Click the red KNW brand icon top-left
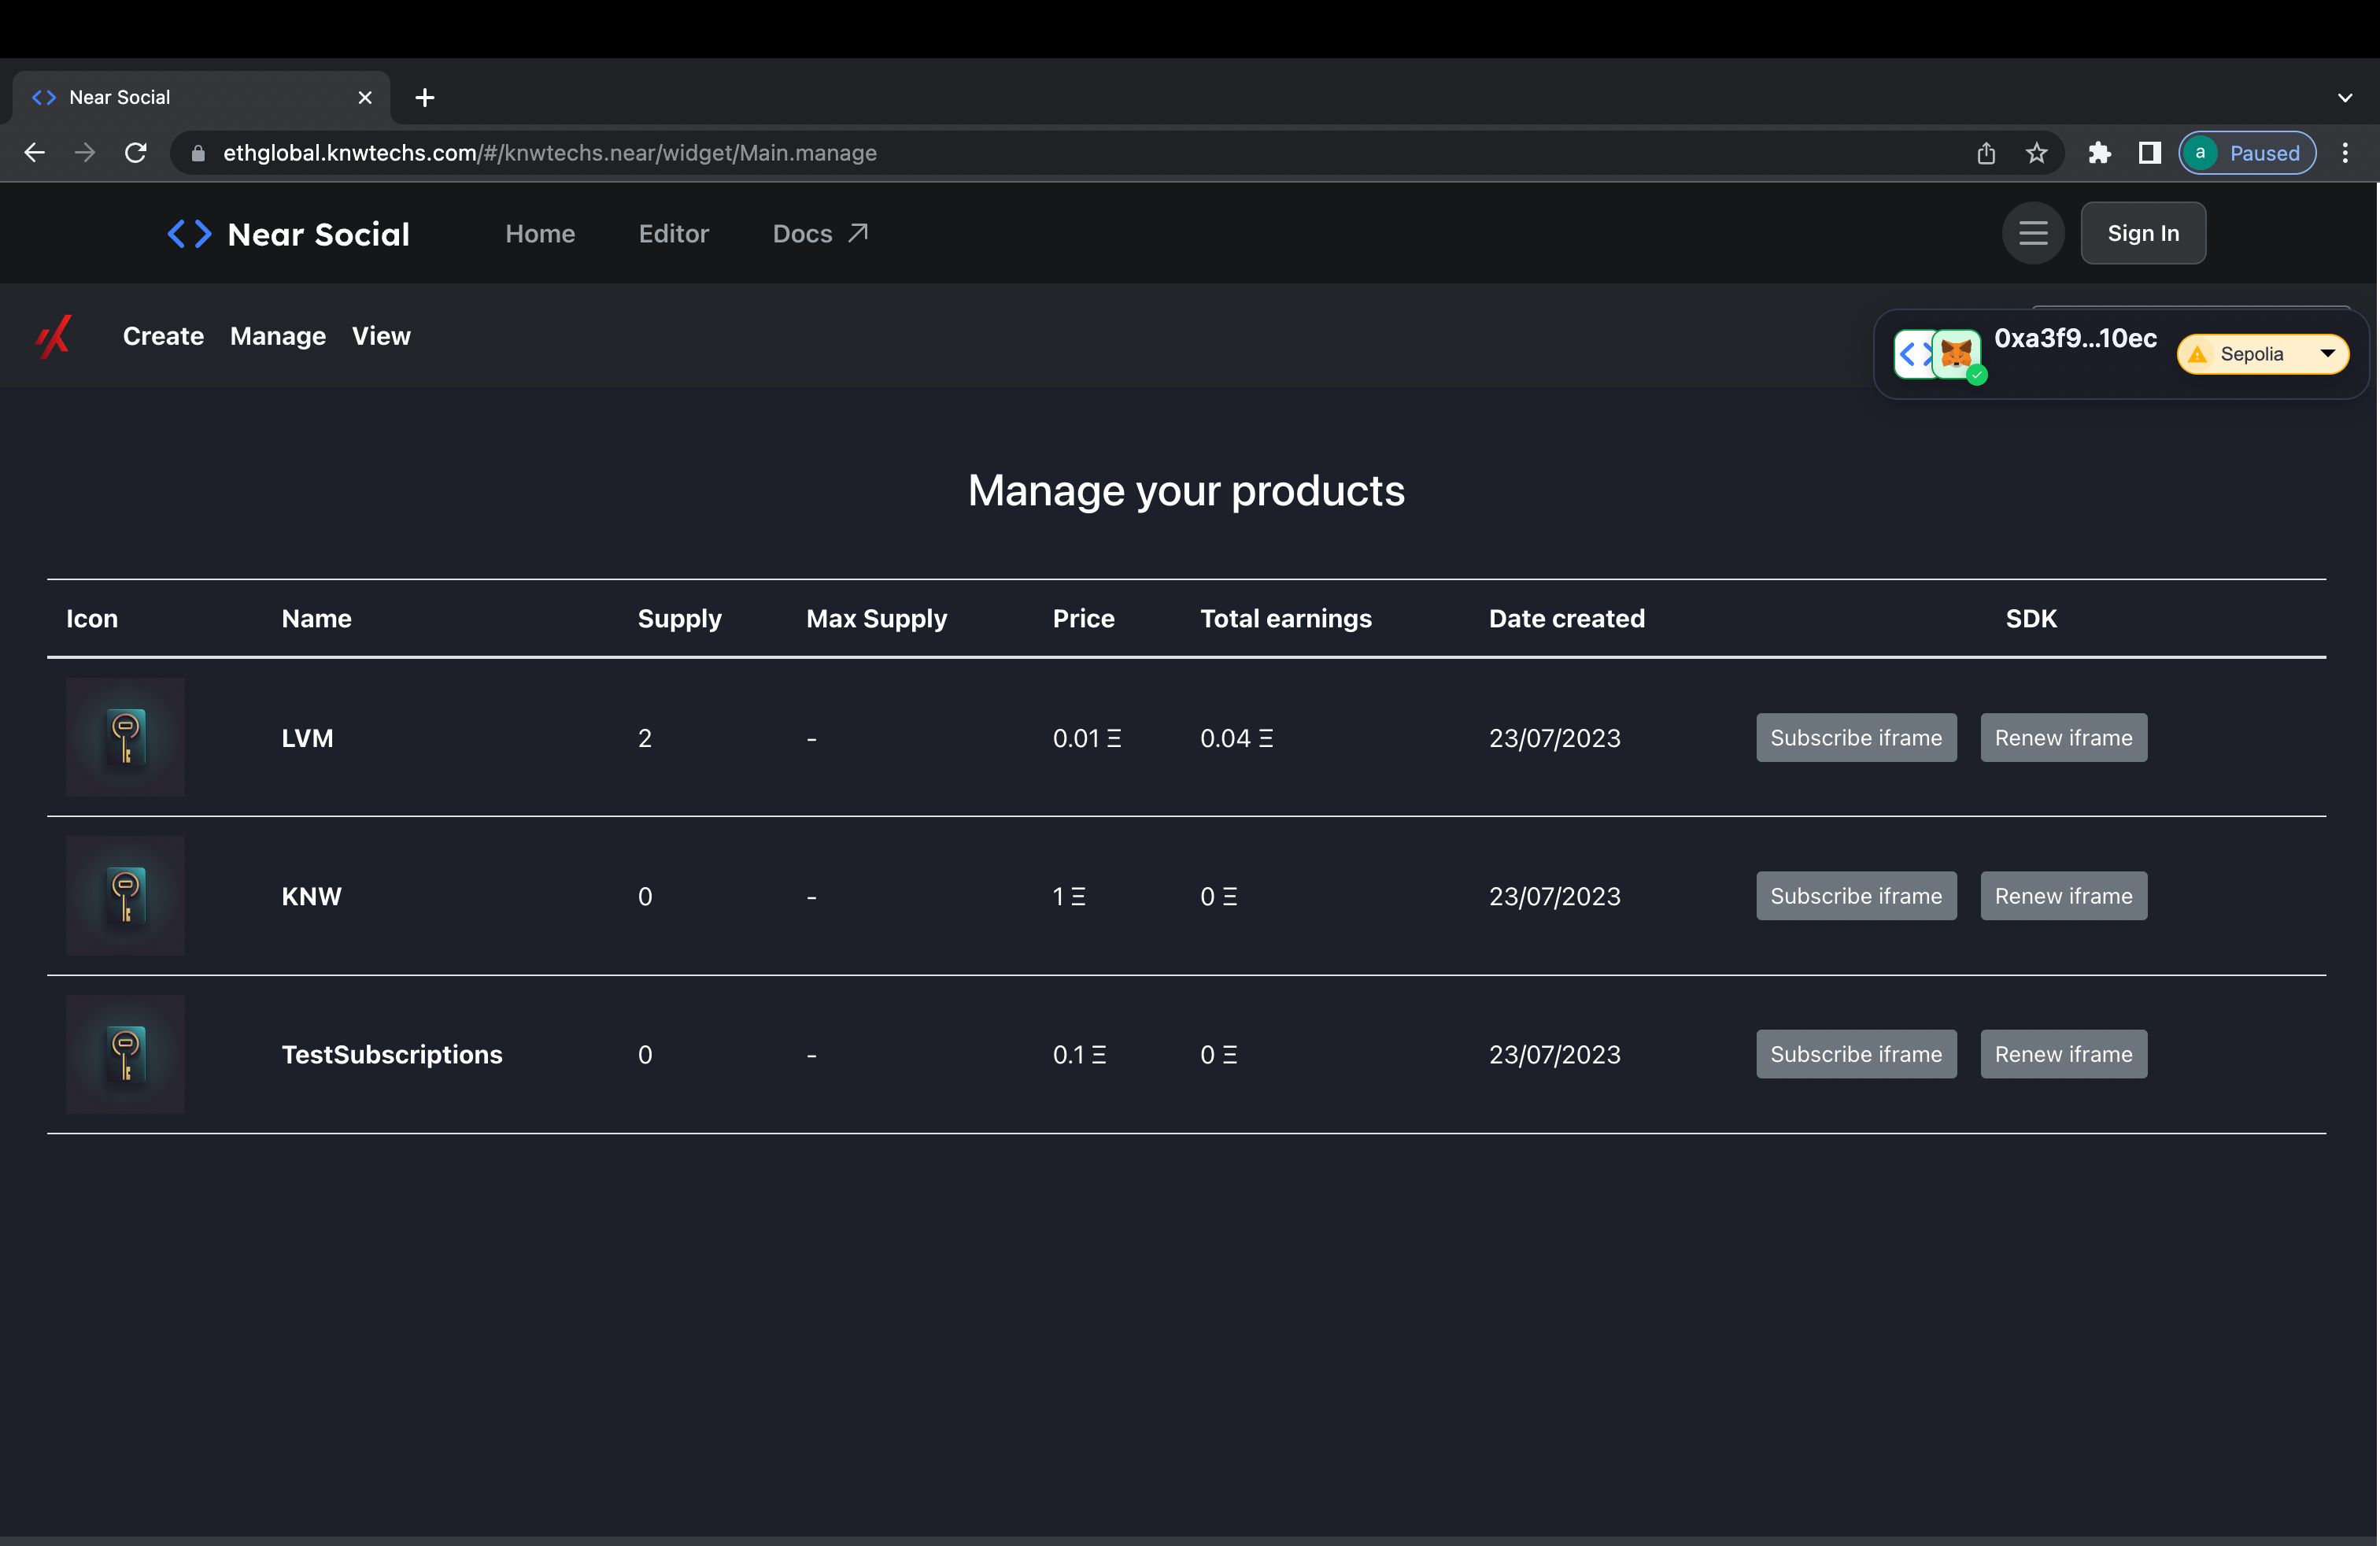The width and height of the screenshot is (2380, 1546). pyautogui.click(x=52, y=335)
